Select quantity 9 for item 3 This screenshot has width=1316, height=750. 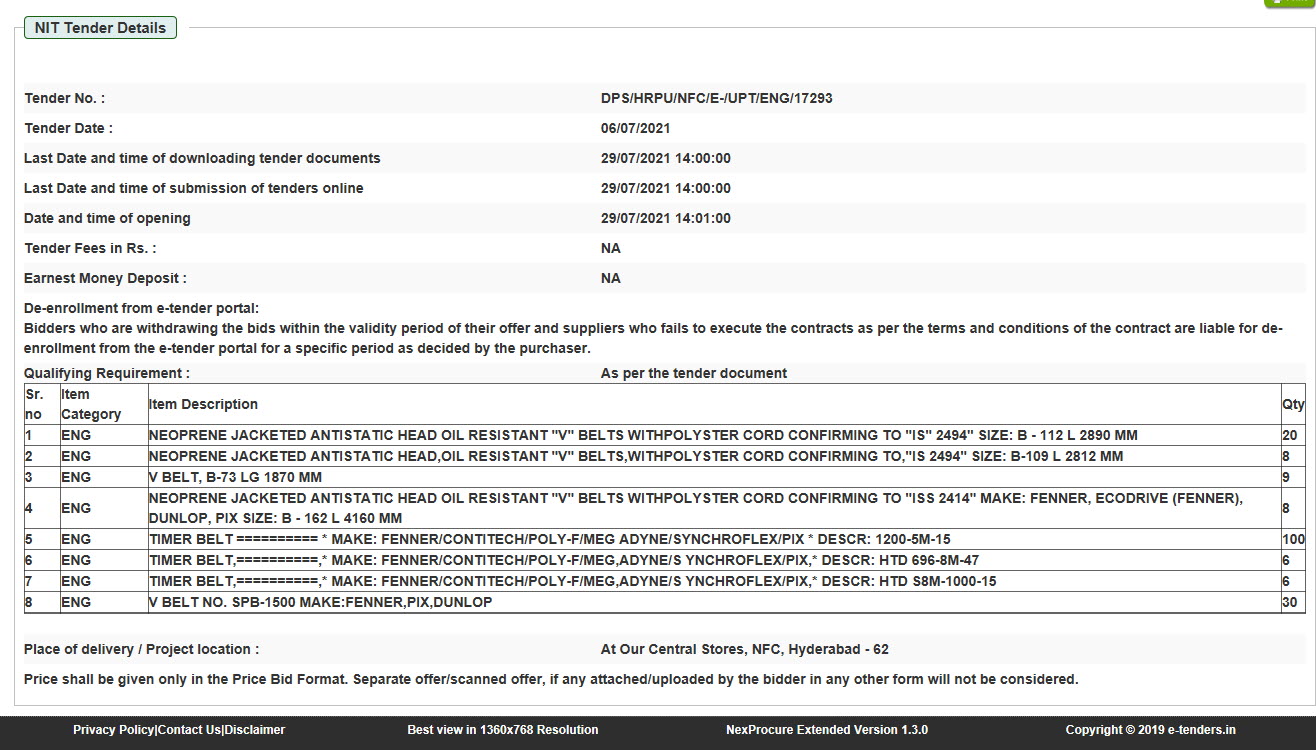coord(1286,477)
